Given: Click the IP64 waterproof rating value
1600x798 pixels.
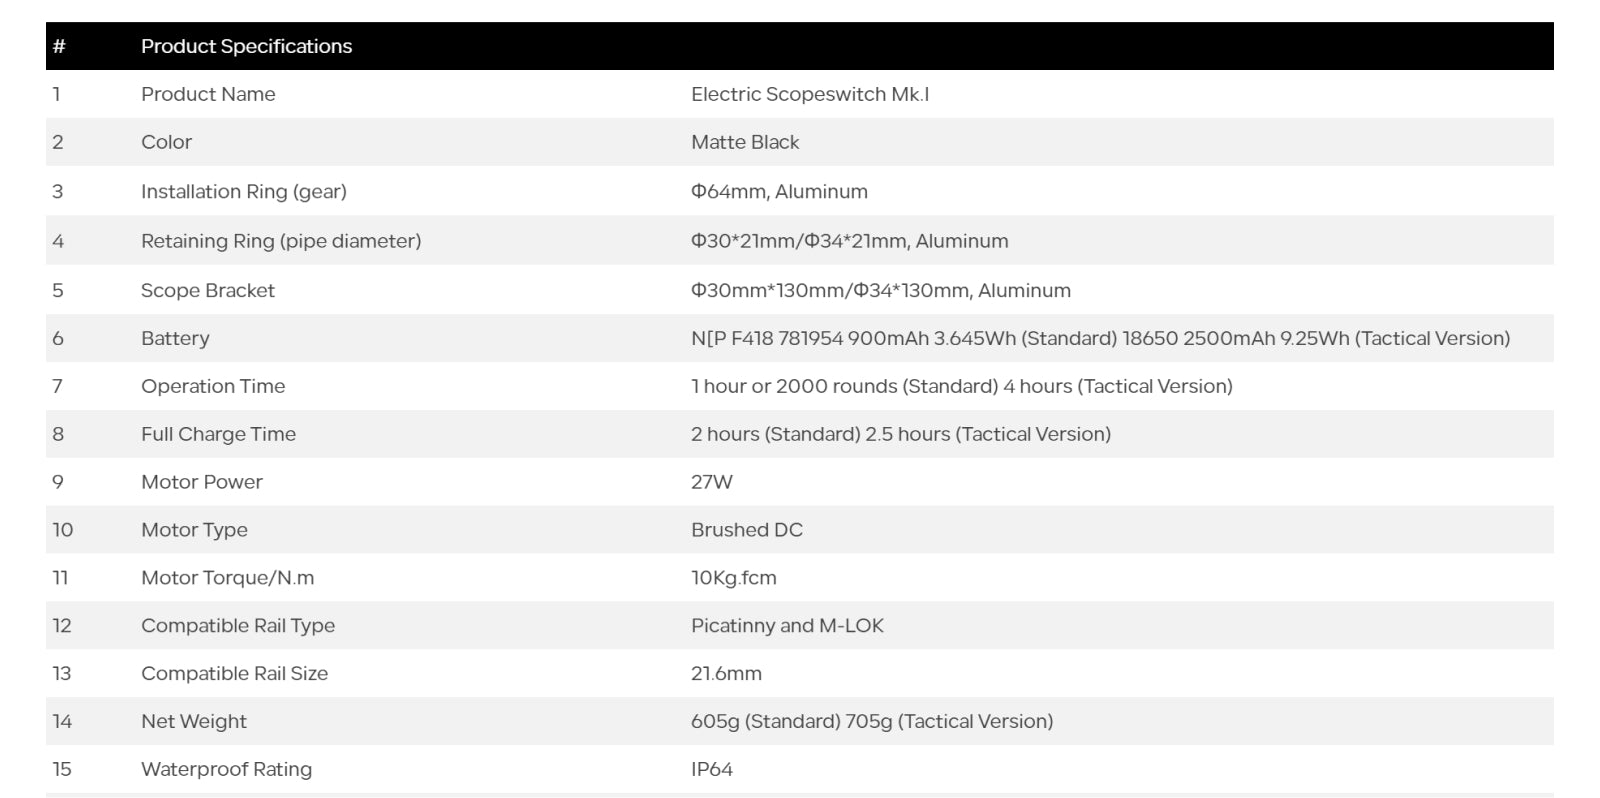Looking at the screenshot, I should 711,769.
